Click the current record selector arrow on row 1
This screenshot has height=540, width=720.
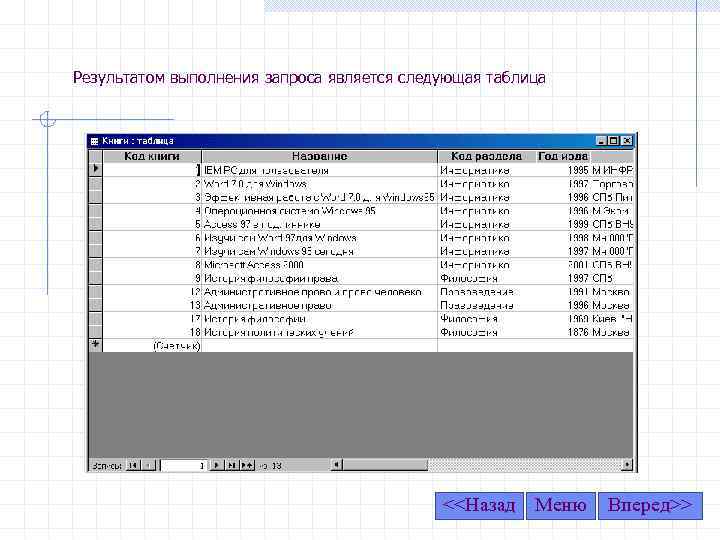(96, 169)
